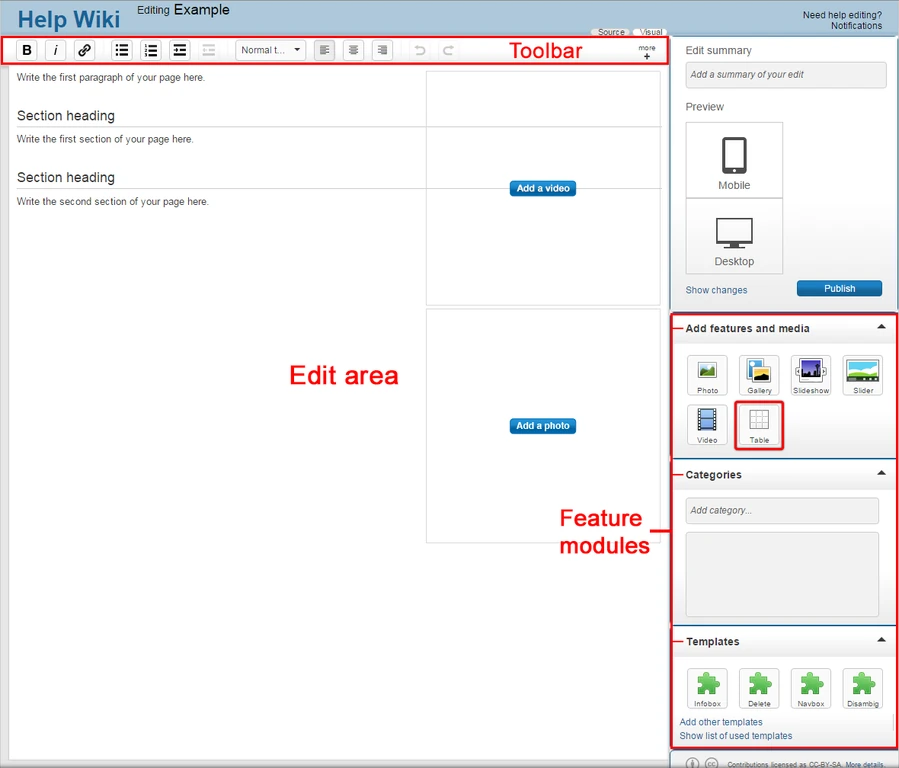Collapse the Categories section
The image size is (899, 768).
[x=881, y=473]
